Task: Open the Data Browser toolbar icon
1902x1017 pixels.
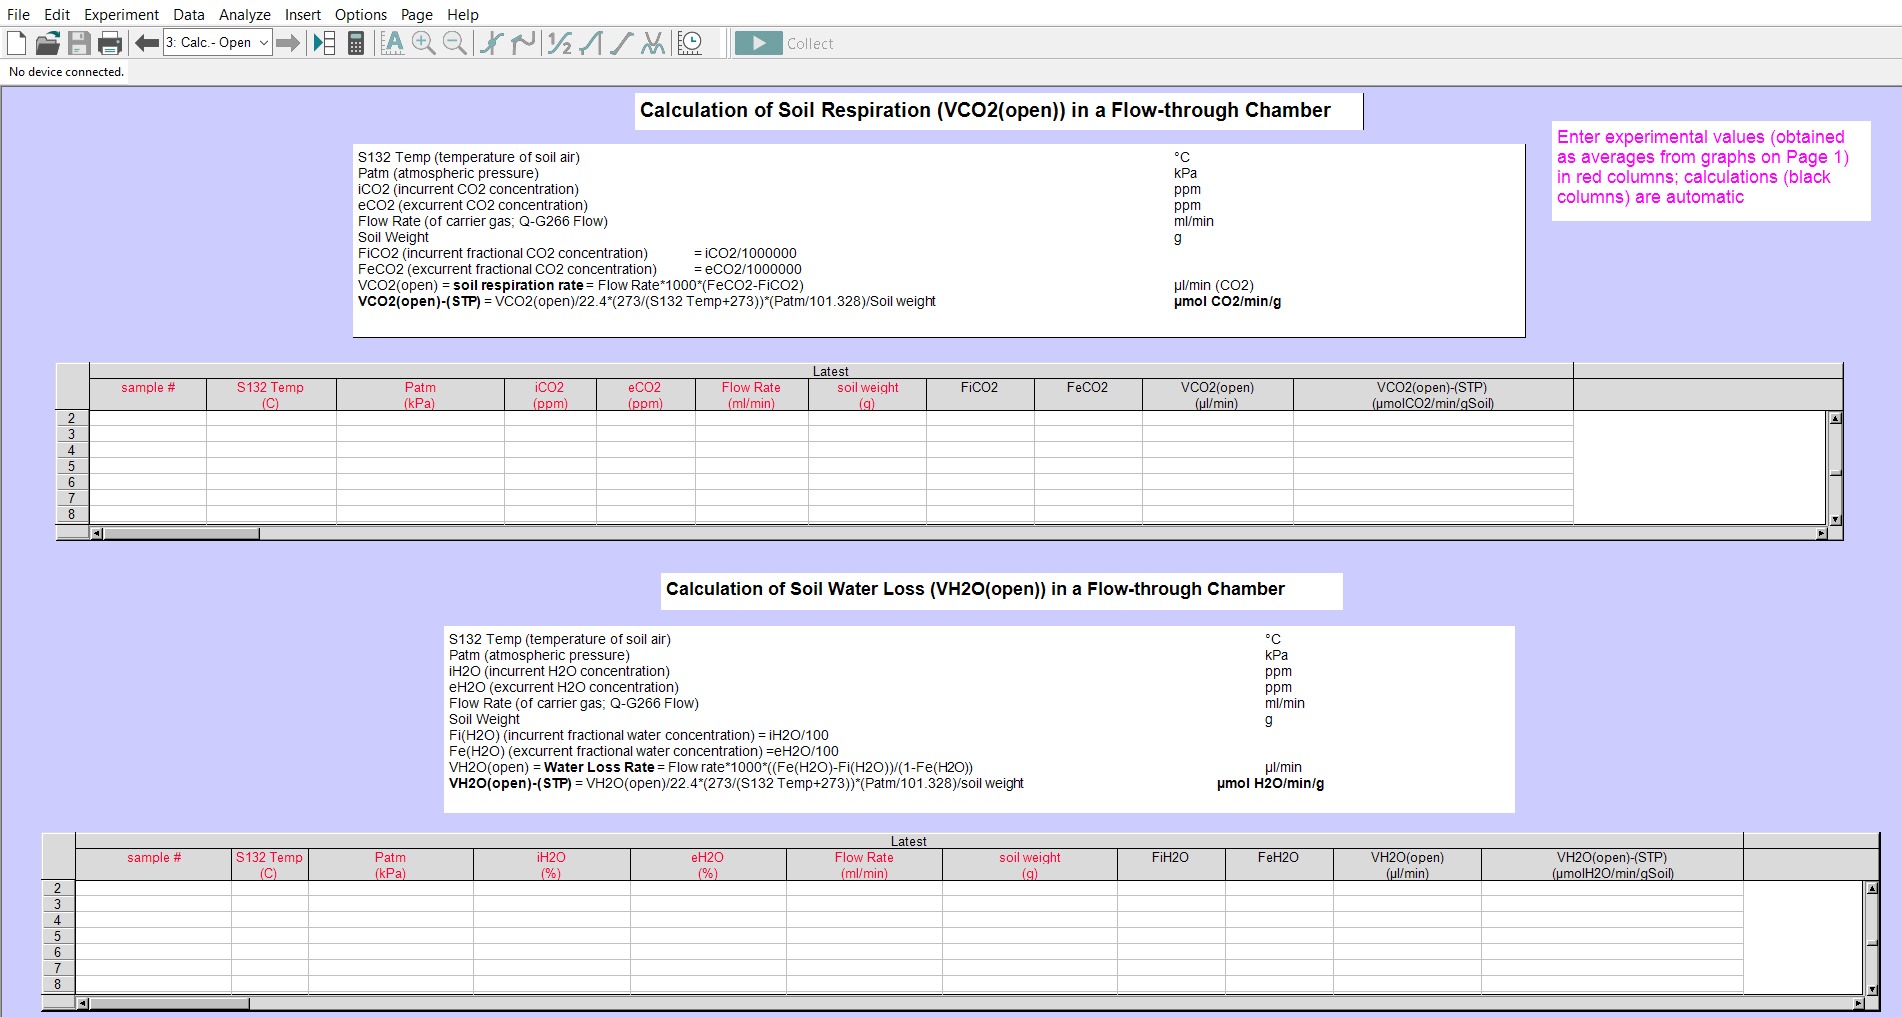Action: (x=324, y=43)
